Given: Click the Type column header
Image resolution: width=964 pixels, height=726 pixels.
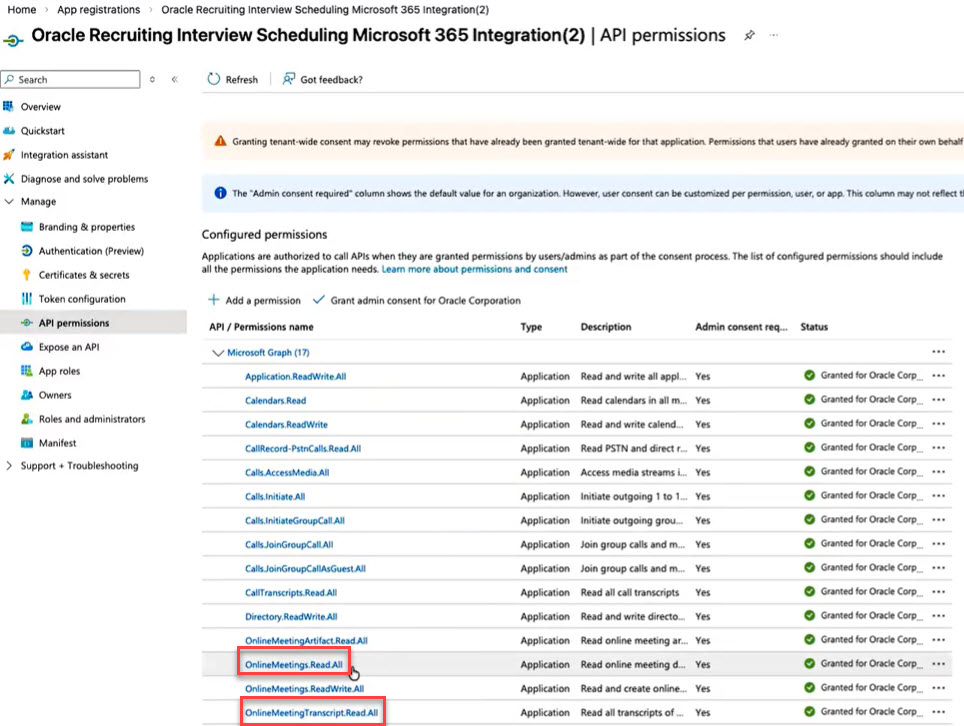Looking at the screenshot, I should [531, 326].
